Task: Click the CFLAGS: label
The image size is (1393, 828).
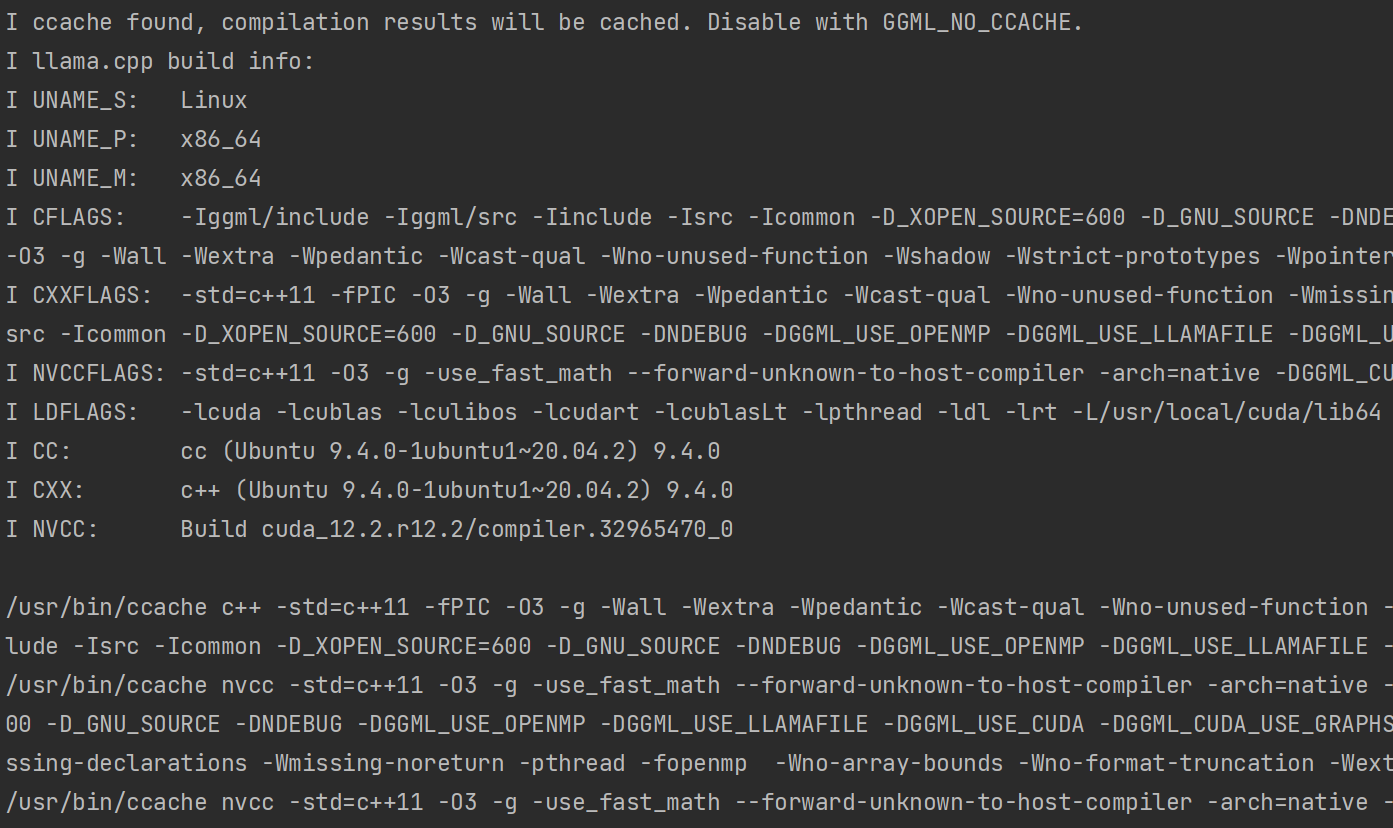Action: coord(79,217)
